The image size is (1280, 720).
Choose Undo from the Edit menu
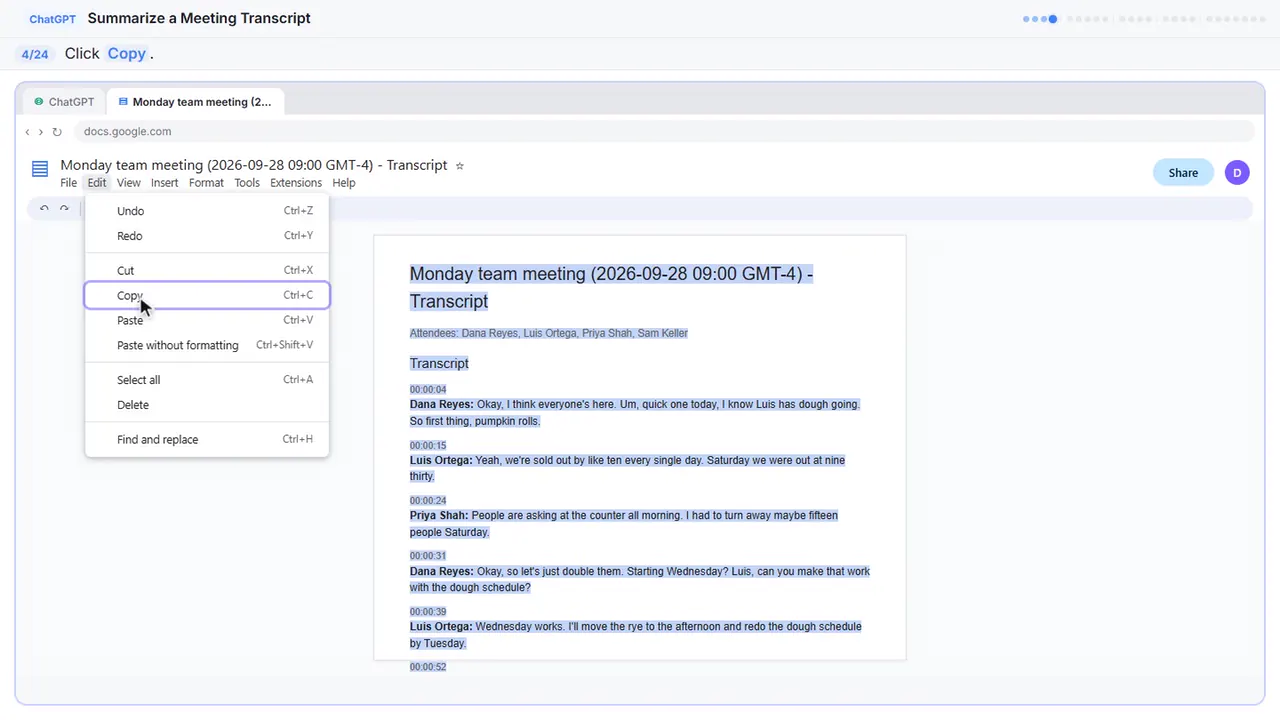(207, 211)
